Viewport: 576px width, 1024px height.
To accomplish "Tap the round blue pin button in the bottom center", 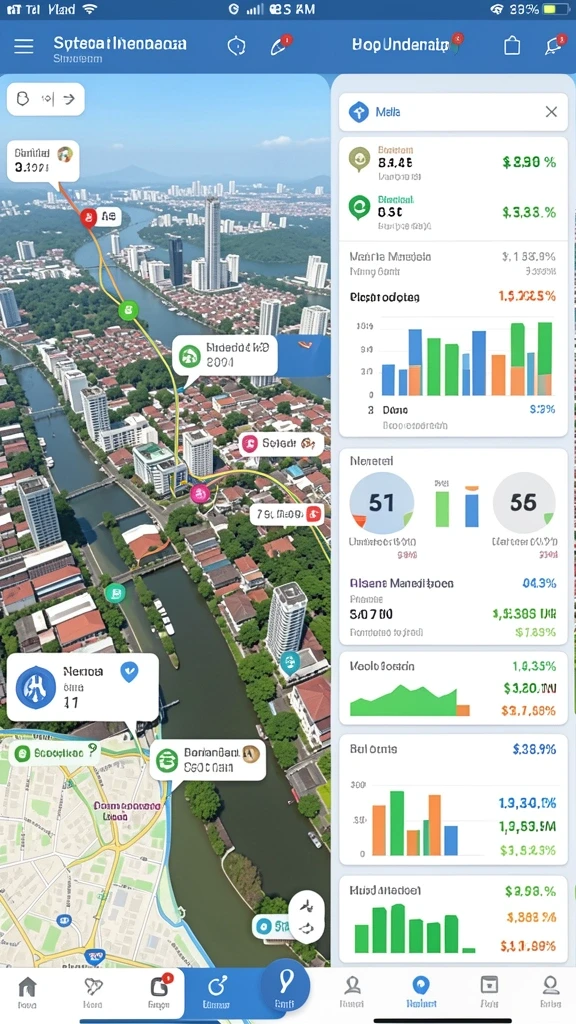I will click(x=285, y=985).
